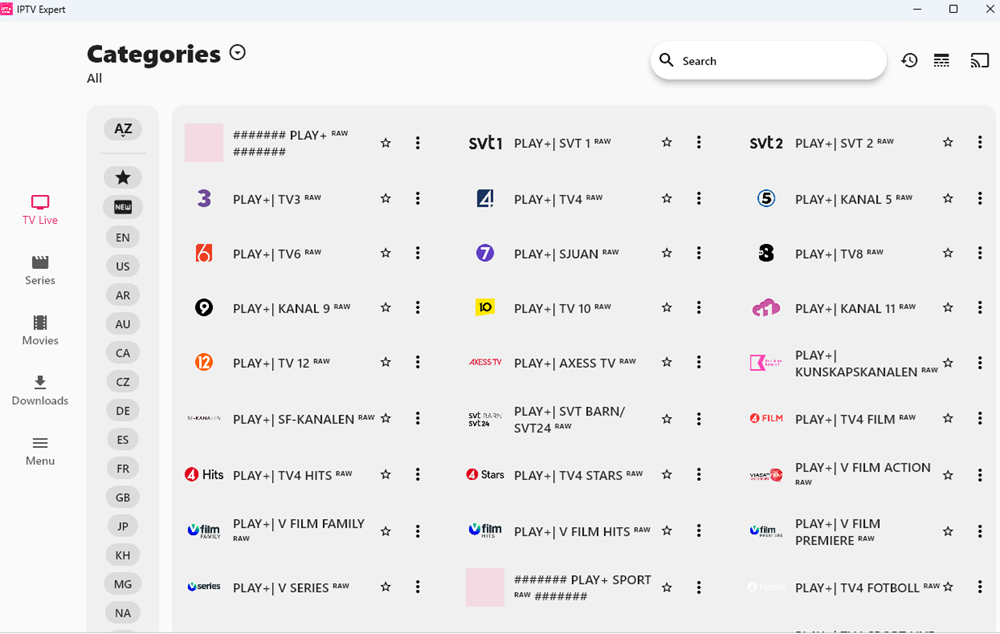Favorite PLAY+| SVT 2 channel

click(x=948, y=142)
